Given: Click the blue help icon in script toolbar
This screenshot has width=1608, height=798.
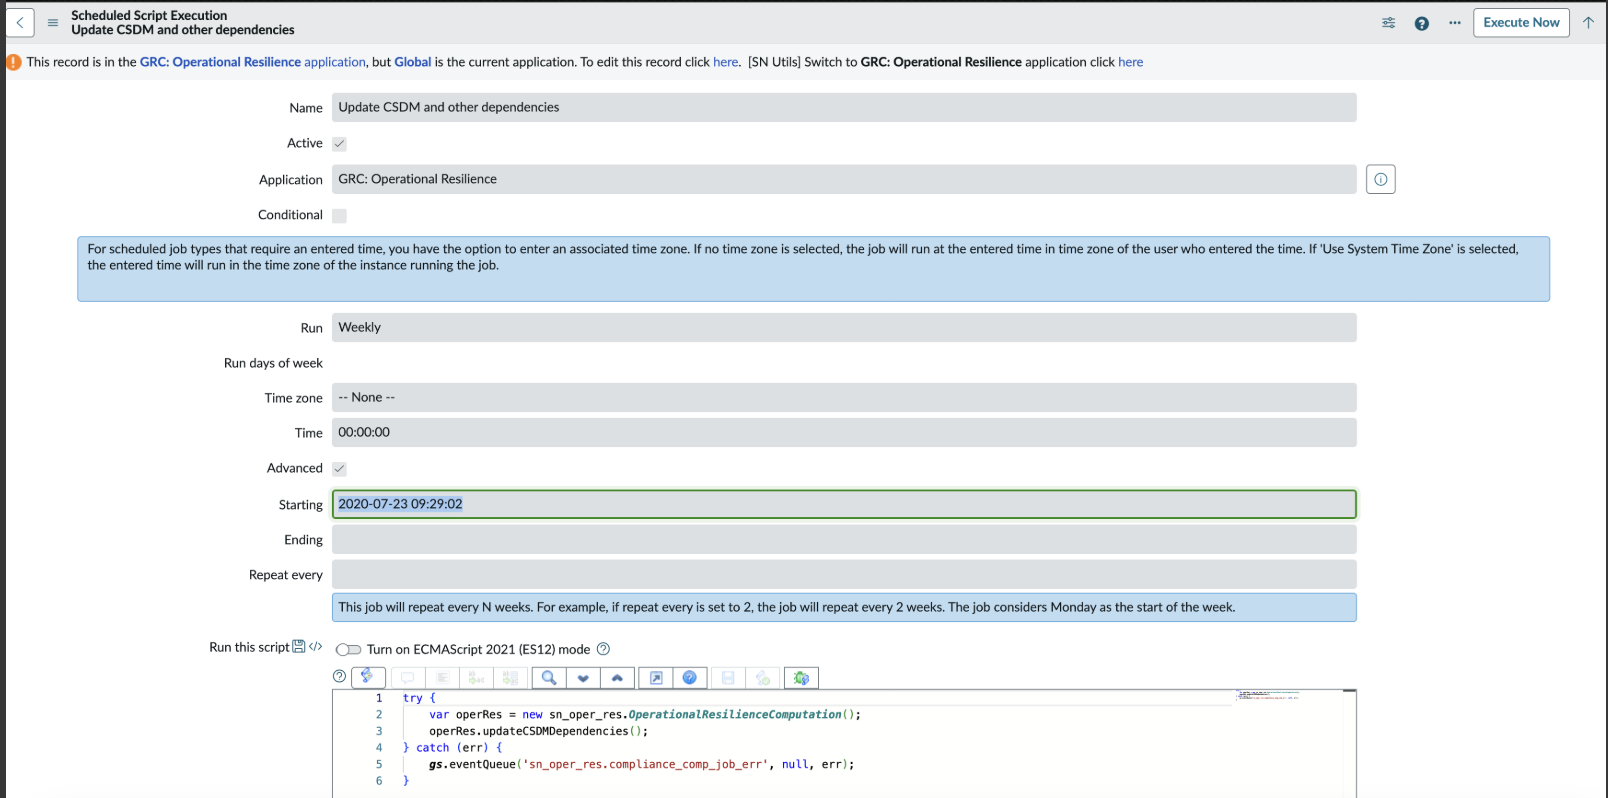Looking at the screenshot, I should click(x=690, y=678).
